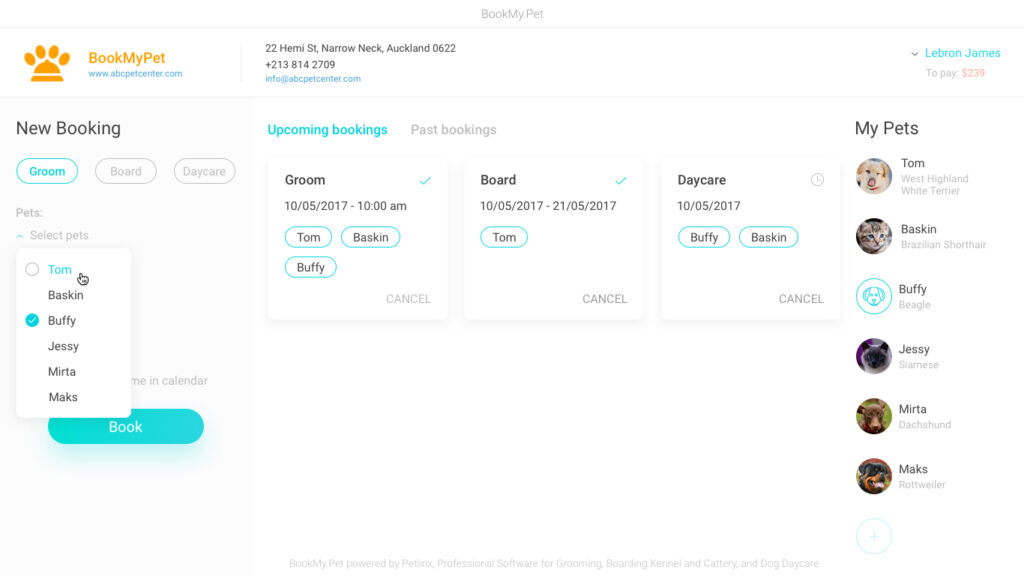Click Baskin tag in Daycare card
This screenshot has height=576, width=1024.
point(768,237)
